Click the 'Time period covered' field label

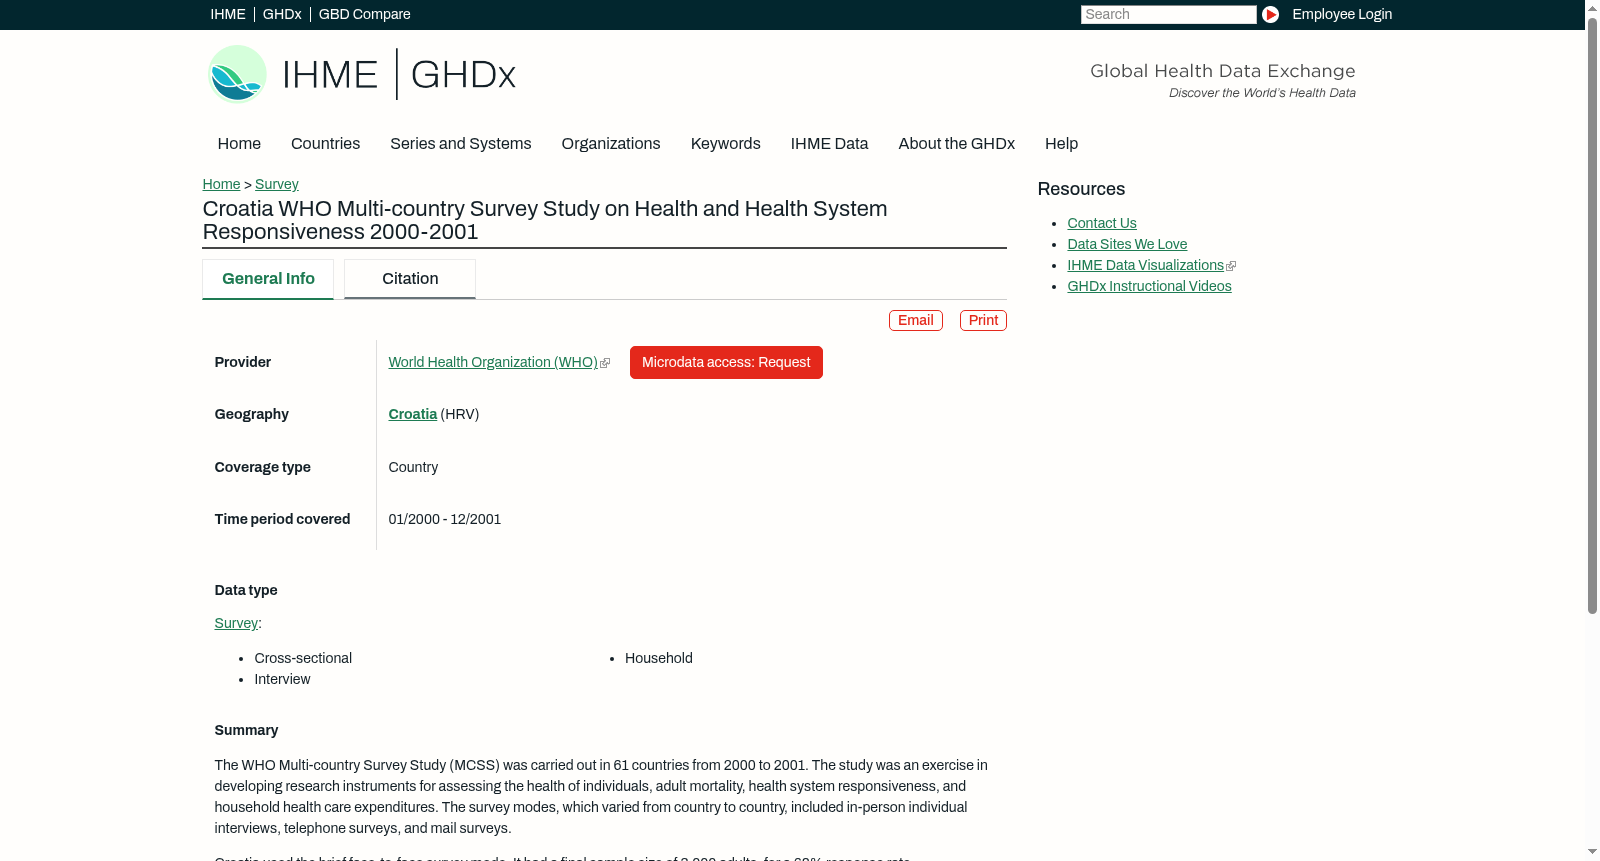(282, 519)
